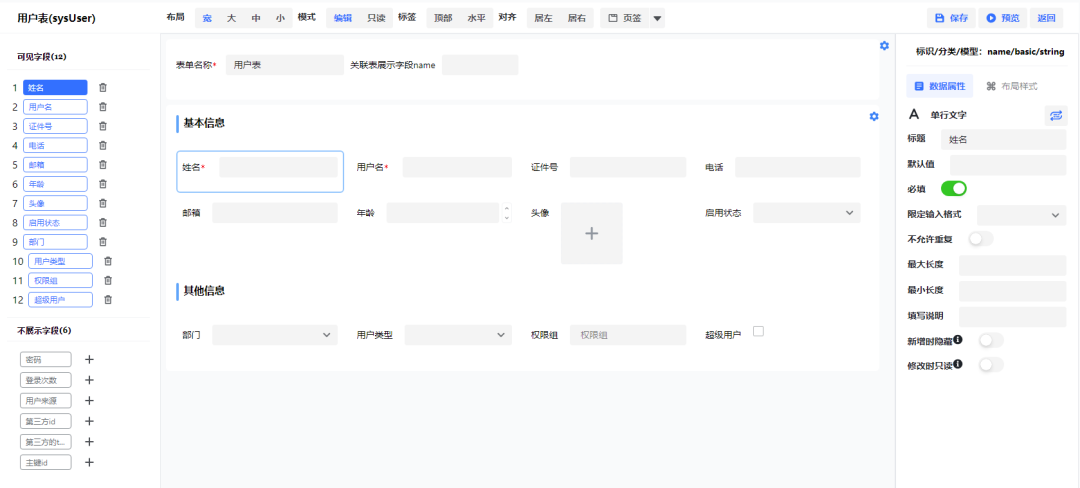Click the 预览 button
The height and width of the screenshot is (488, 1080).
click(1001, 18)
